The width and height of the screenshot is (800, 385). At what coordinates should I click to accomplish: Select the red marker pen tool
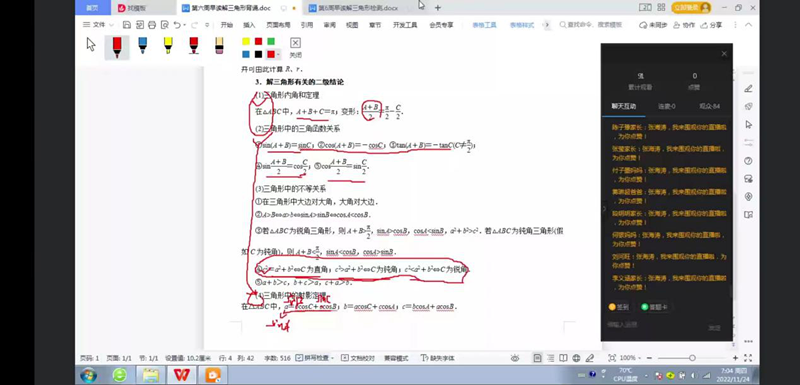tap(117, 47)
